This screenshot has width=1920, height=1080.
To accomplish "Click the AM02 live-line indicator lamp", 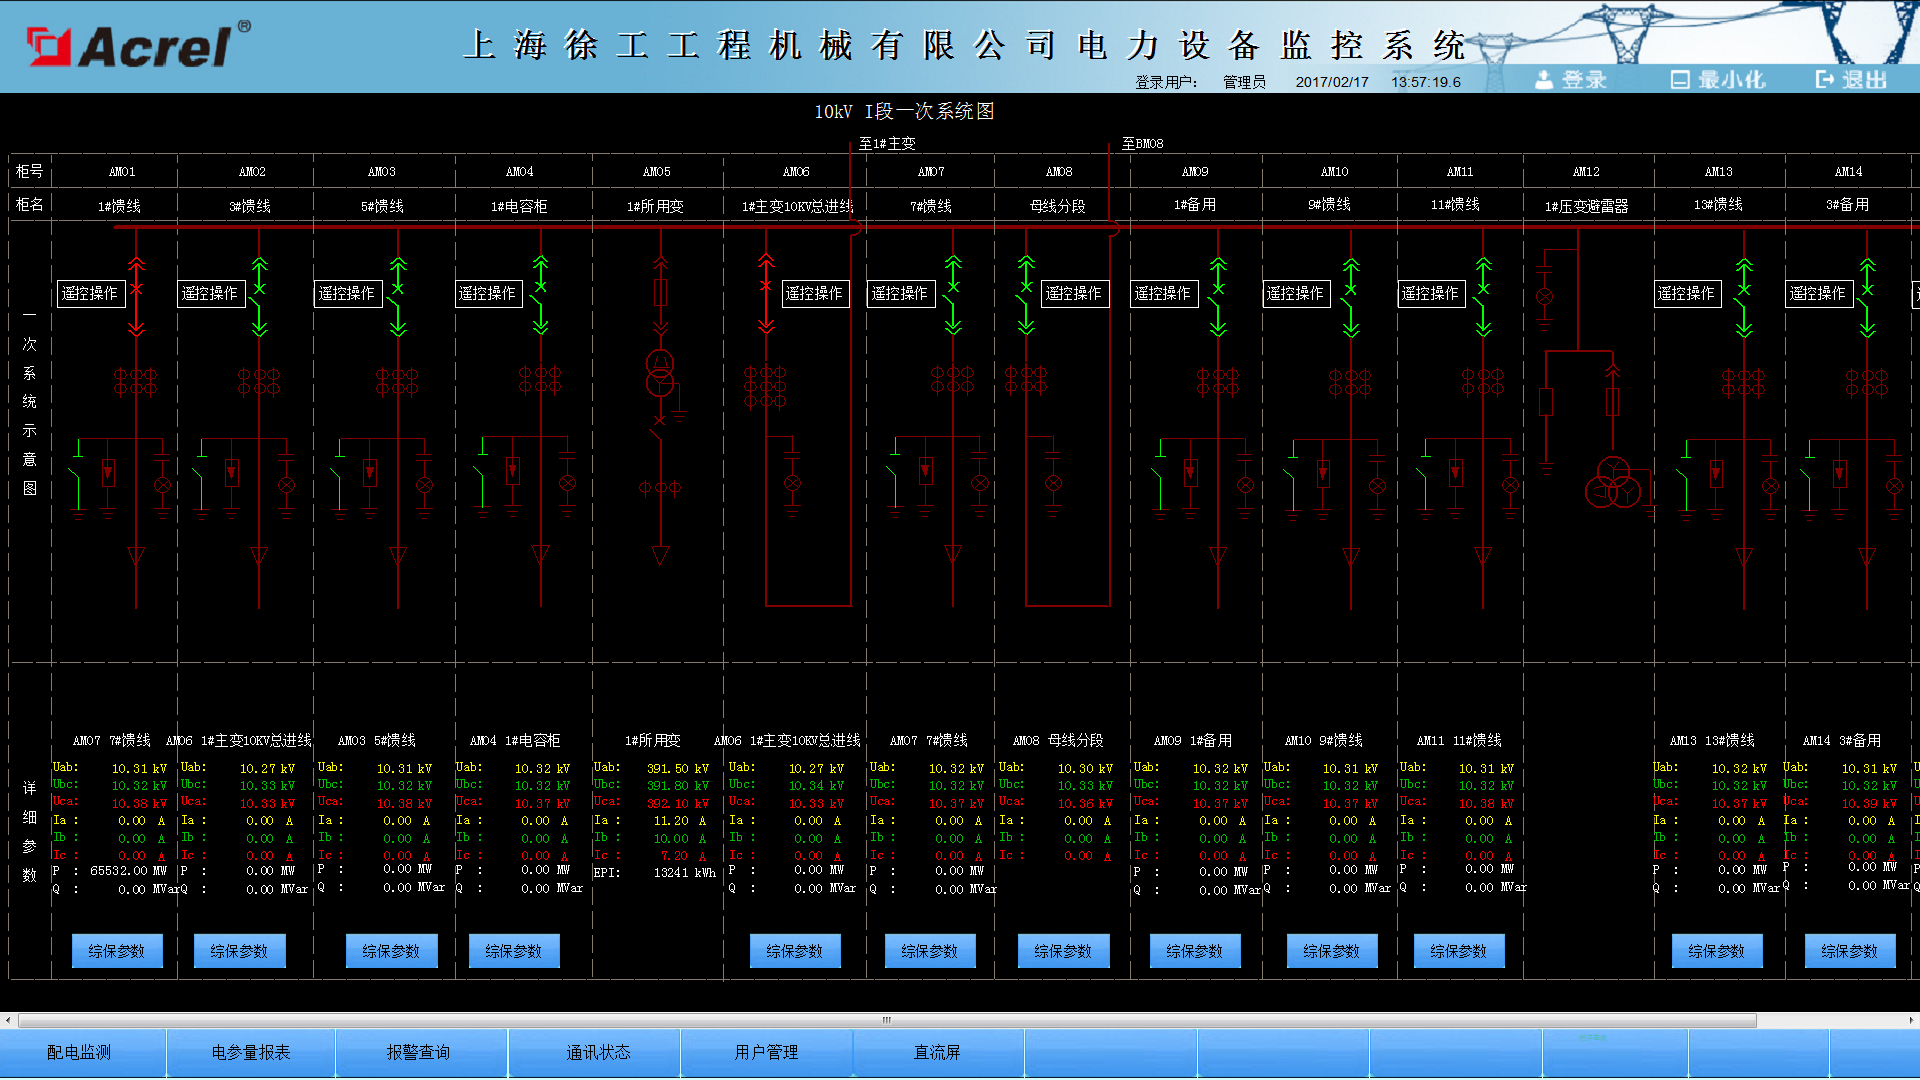I will 286,485.
